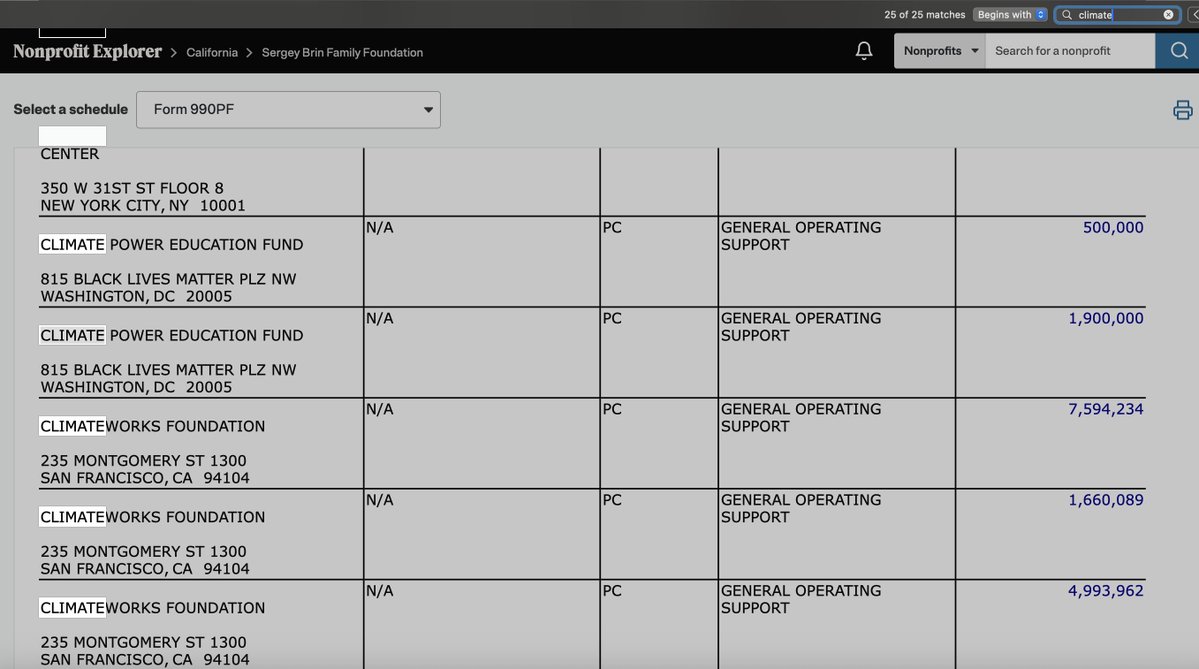Click the magnifier search submit button

pyautogui.click(x=1178, y=50)
